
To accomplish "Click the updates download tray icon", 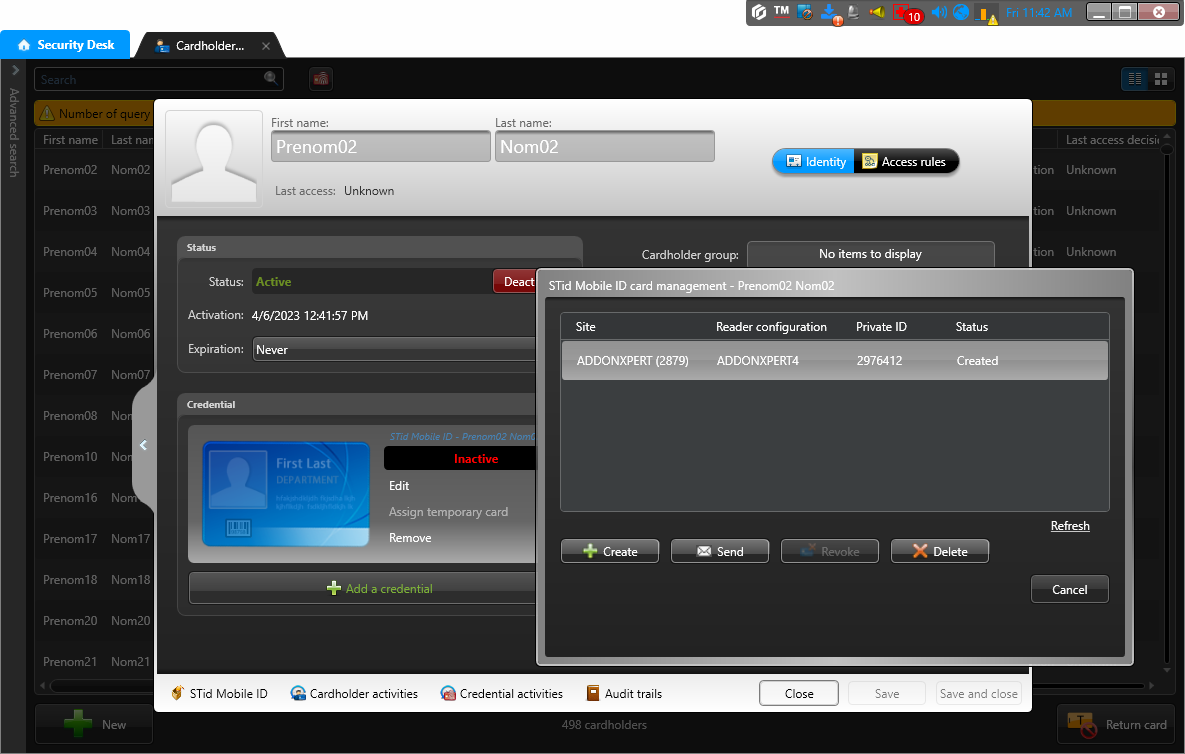I will [x=829, y=13].
